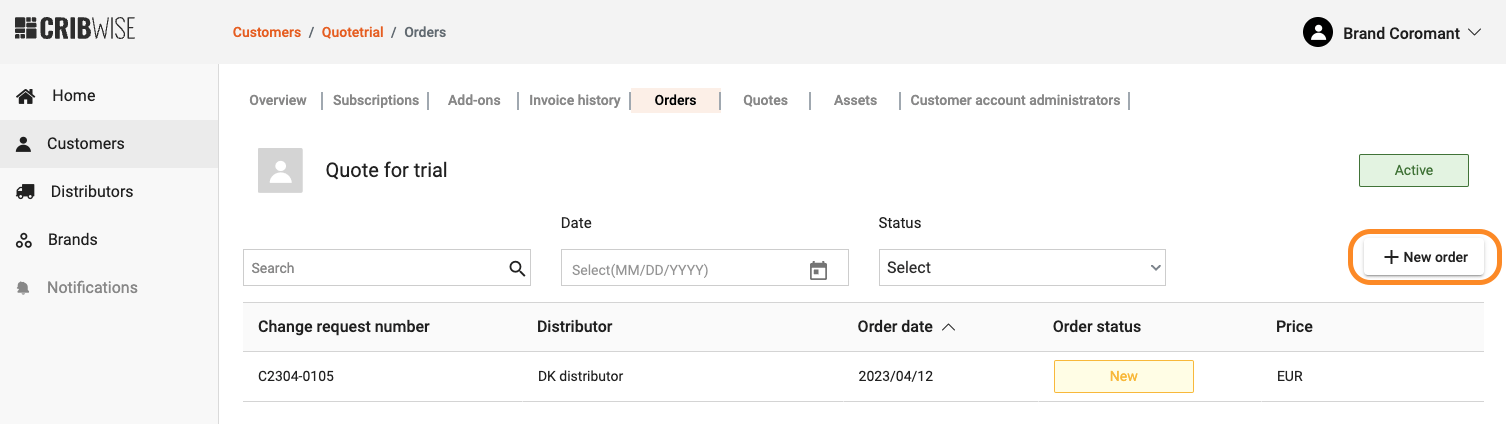Screen dimensions: 1506x424
Task: Open the date picker calendar icon
Action: pos(818,270)
